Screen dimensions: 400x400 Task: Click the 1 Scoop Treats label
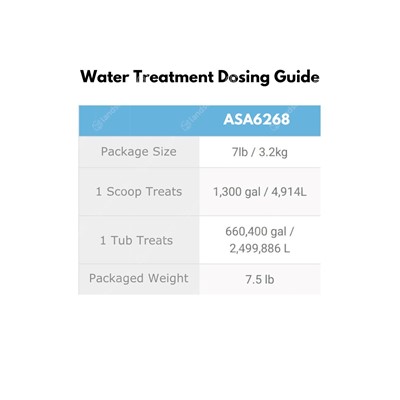click(139, 192)
